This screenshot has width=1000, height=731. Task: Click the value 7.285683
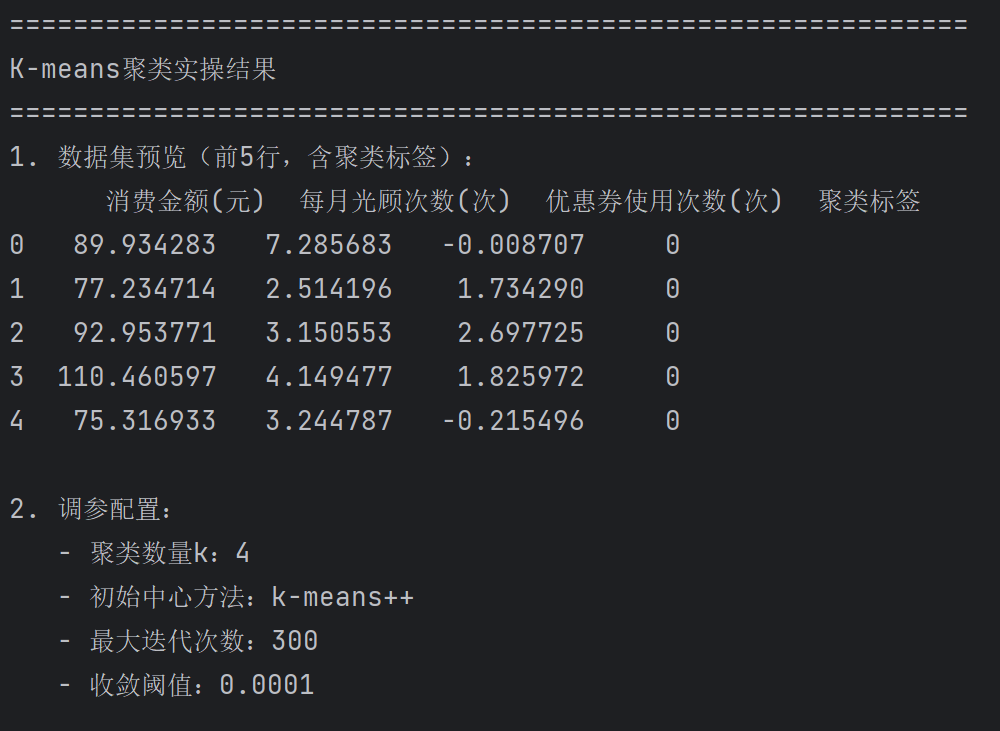(x=328, y=245)
